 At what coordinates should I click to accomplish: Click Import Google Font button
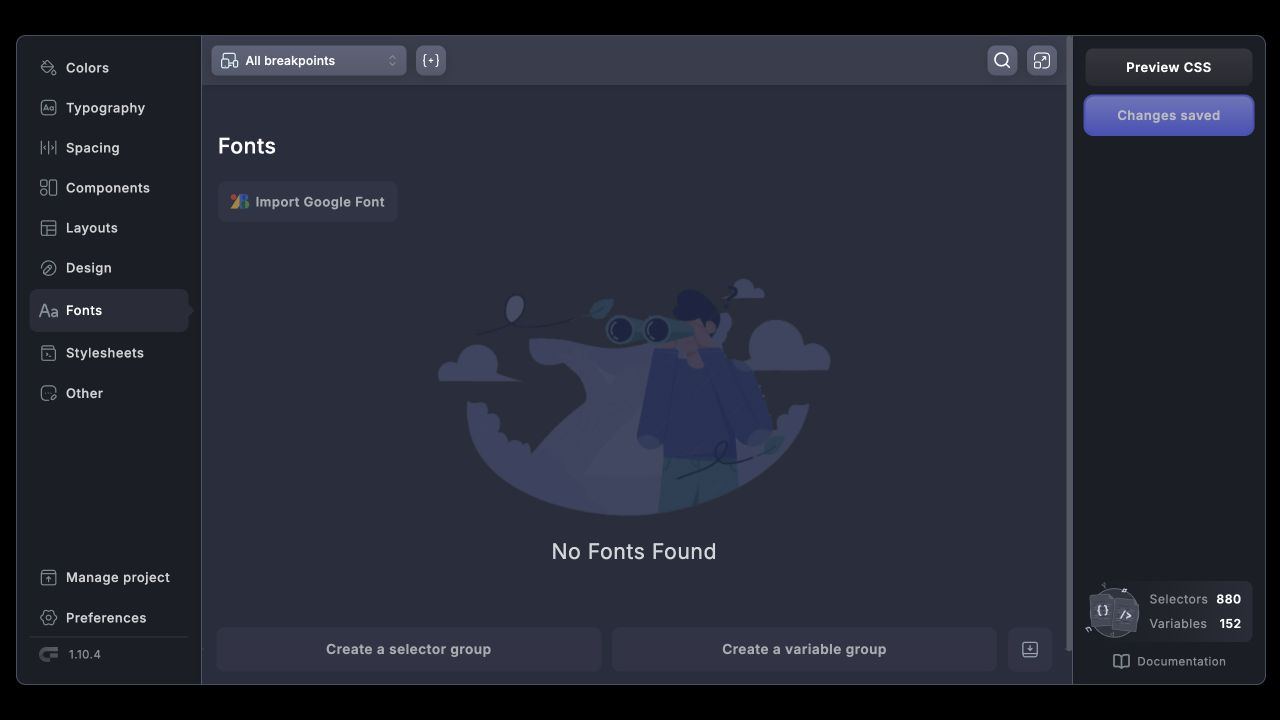pos(308,202)
